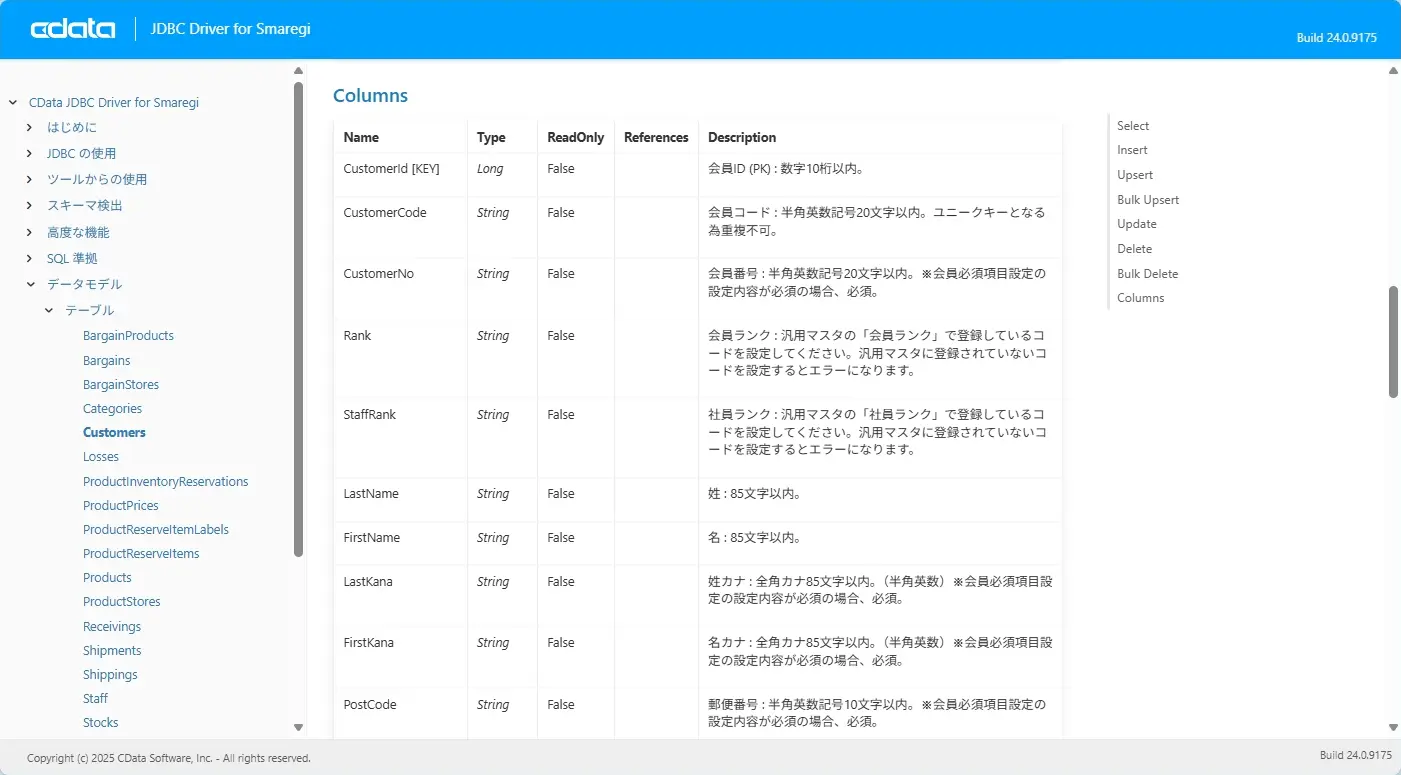Open the ProductStores table page

(x=122, y=601)
